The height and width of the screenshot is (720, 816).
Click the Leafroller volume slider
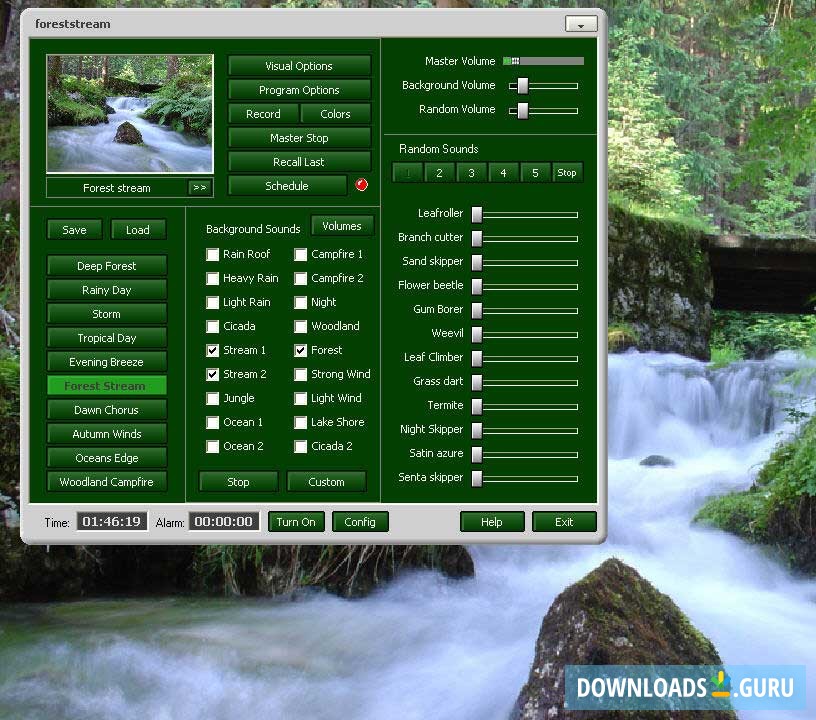[525, 214]
